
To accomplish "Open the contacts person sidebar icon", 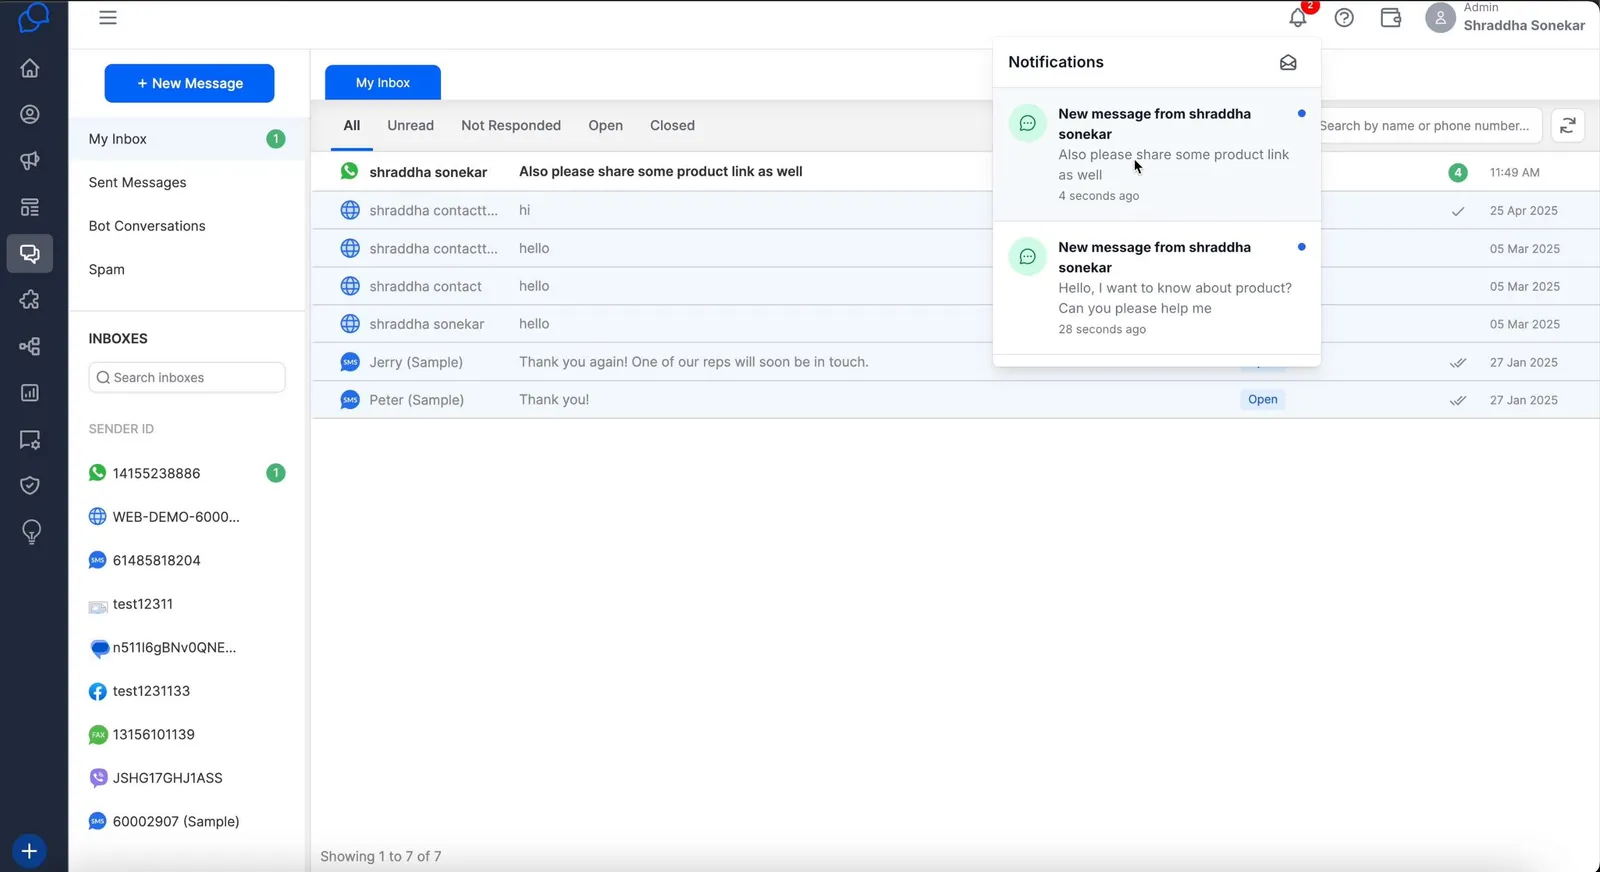I will pos(30,114).
